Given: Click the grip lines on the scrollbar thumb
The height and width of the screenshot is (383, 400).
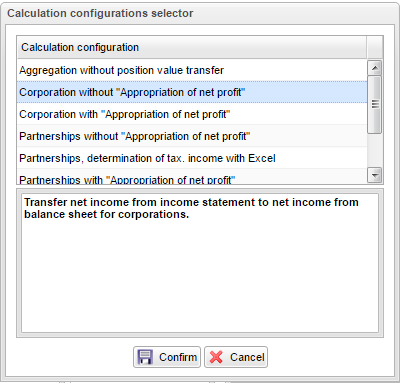Looking at the screenshot, I should [375, 104].
